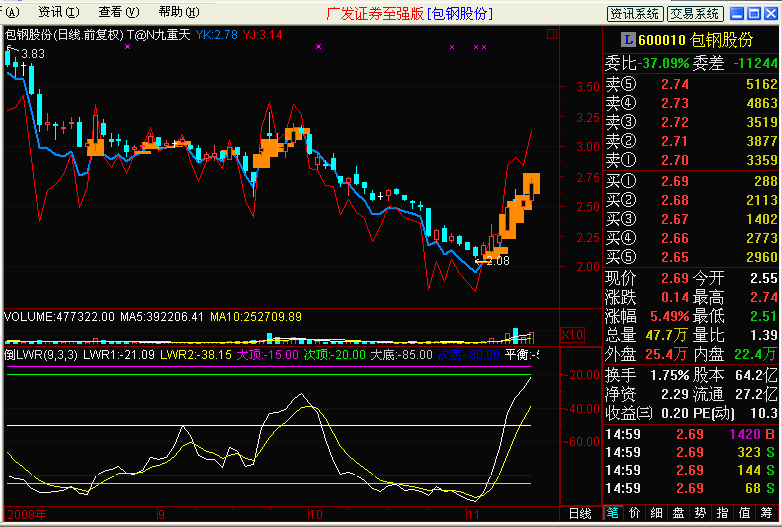Open the 帮助(H) menu
Image resolution: width=782 pixels, height=527 pixels.
(179, 12)
